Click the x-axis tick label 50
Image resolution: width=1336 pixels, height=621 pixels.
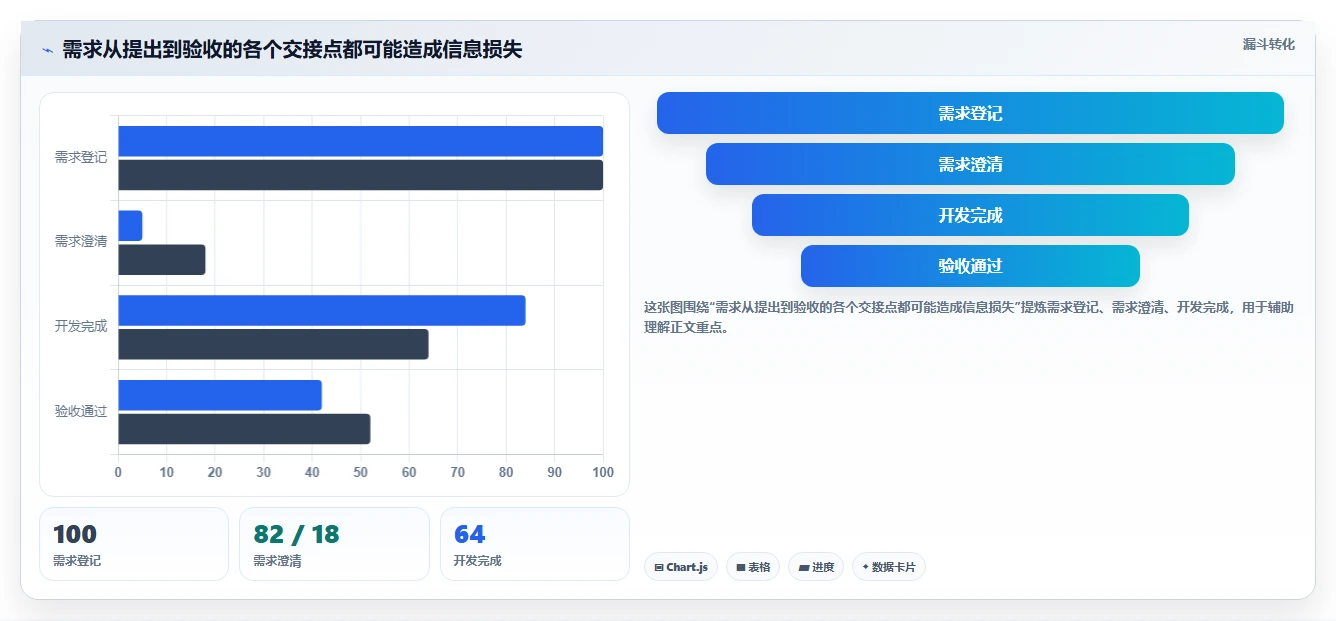coord(360,472)
